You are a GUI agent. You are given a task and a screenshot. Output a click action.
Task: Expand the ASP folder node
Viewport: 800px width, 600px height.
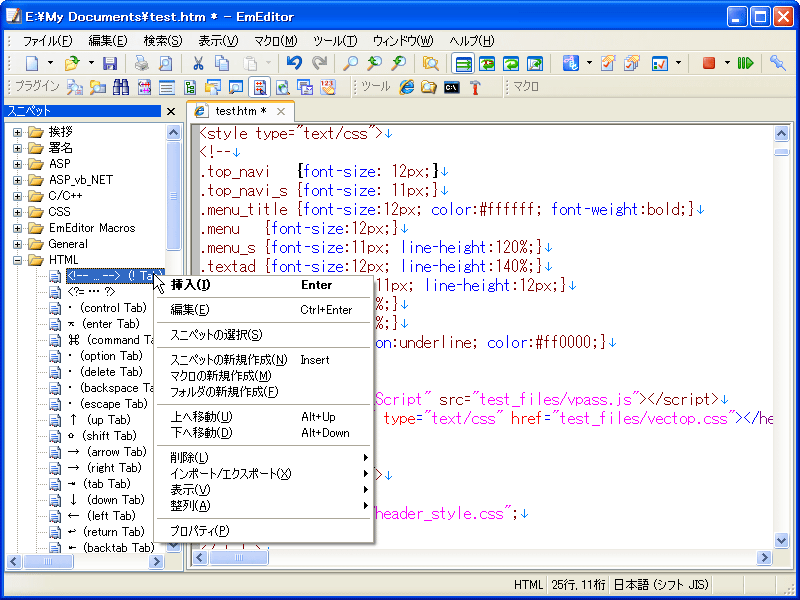pos(18,165)
